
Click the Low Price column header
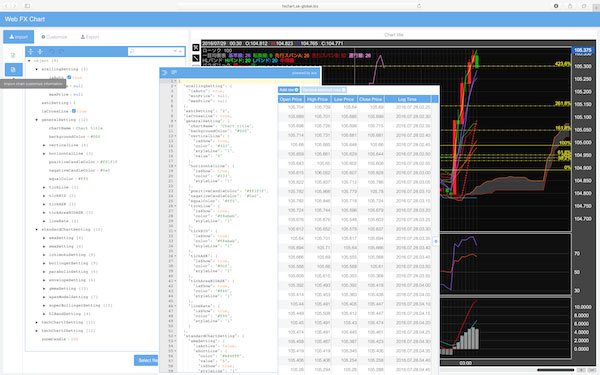(x=344, y=99)
